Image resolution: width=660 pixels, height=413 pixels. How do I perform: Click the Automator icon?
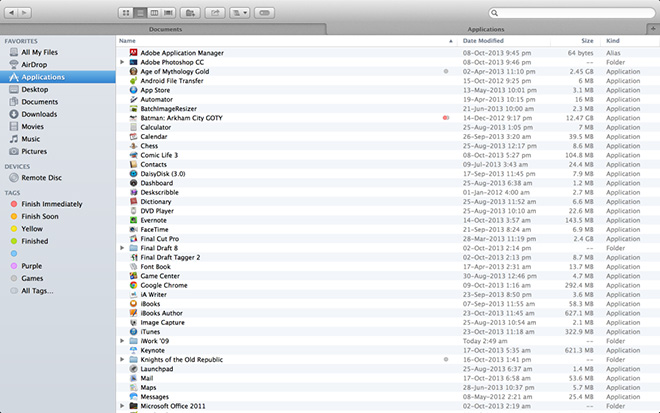click(133, 99)
